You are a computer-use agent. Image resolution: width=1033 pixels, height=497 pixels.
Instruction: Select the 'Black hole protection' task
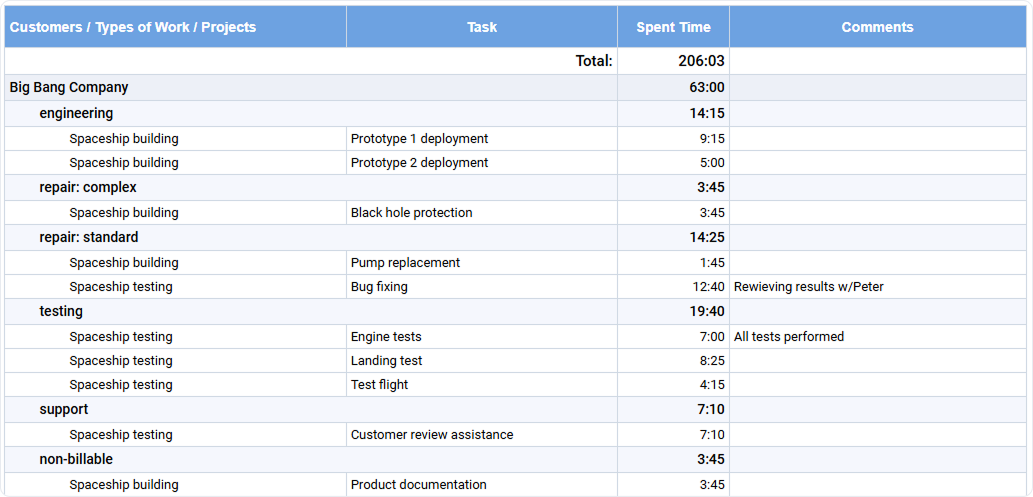click(412, 213)
